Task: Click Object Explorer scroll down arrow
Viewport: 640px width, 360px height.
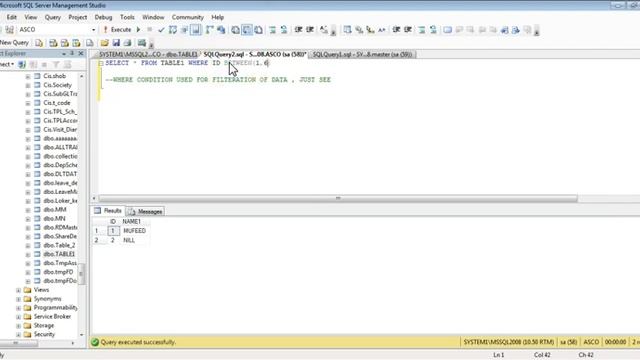Action: pos(82,335)
